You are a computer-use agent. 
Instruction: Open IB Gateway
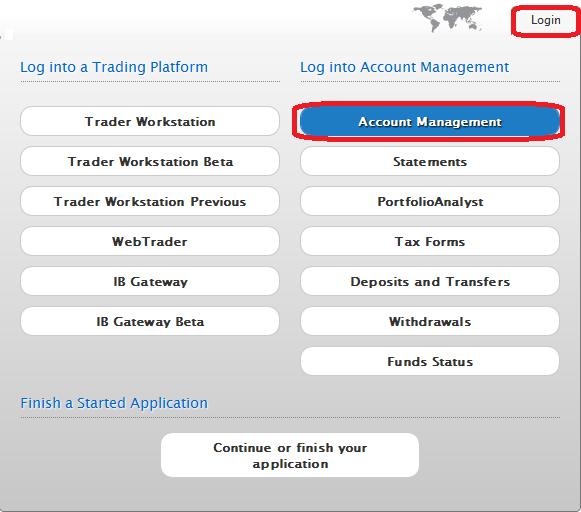[x=150, y=281]
